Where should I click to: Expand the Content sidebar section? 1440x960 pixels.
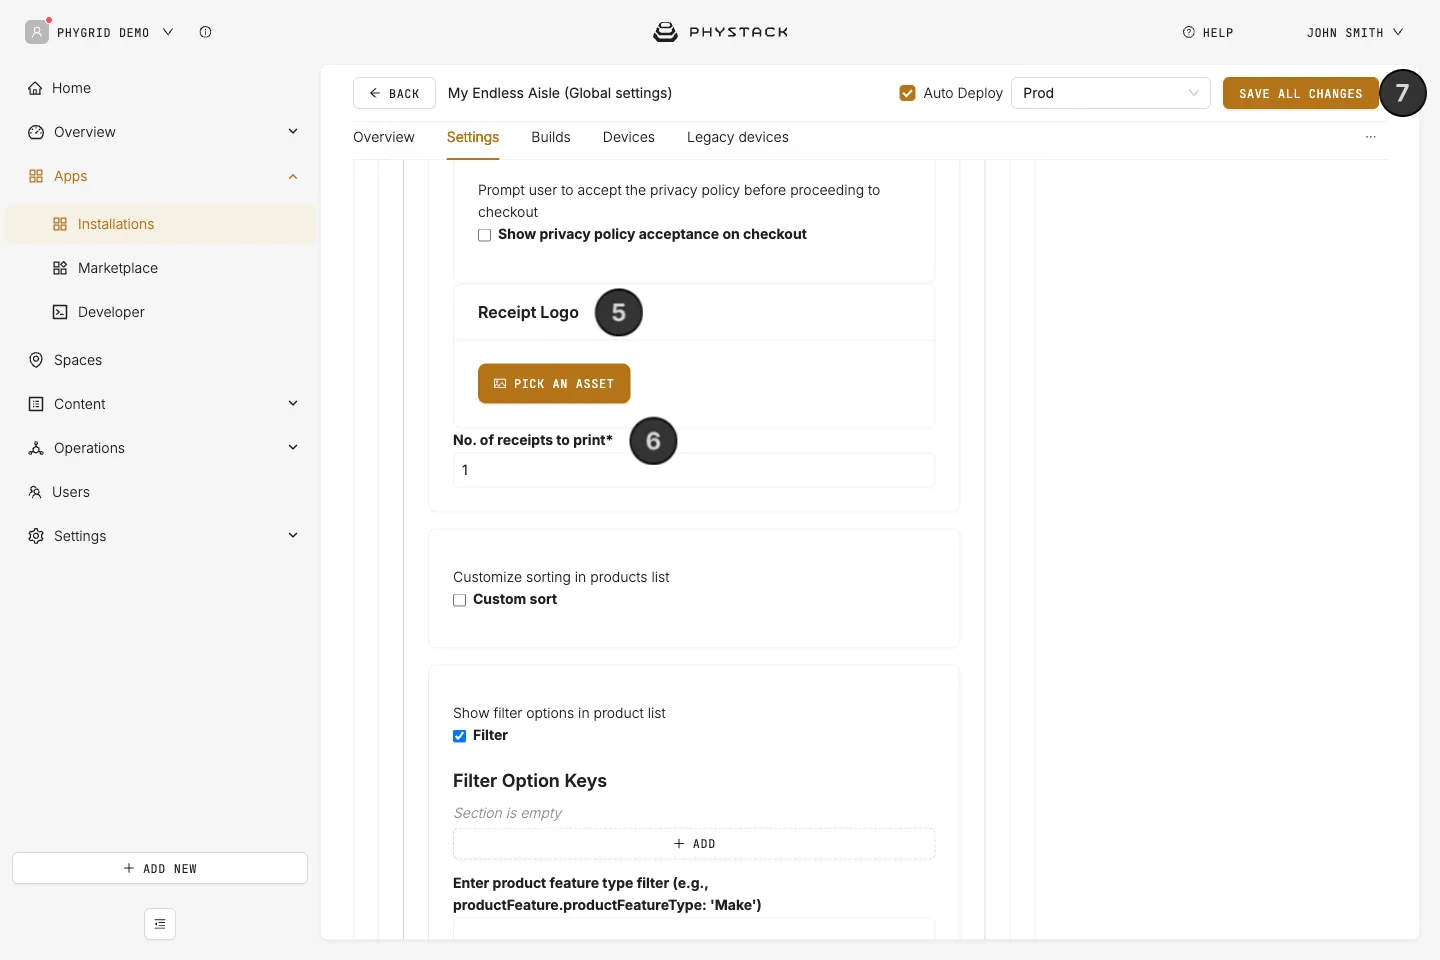(293, 403)
